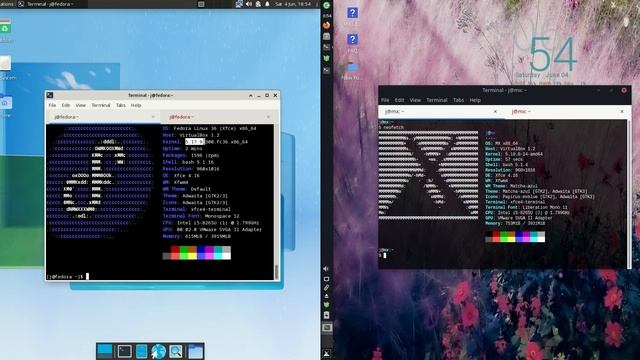Close second j@mx terminal tab
Image resolution: width=640 pixels, height=360 pixels.
point(622,111)
